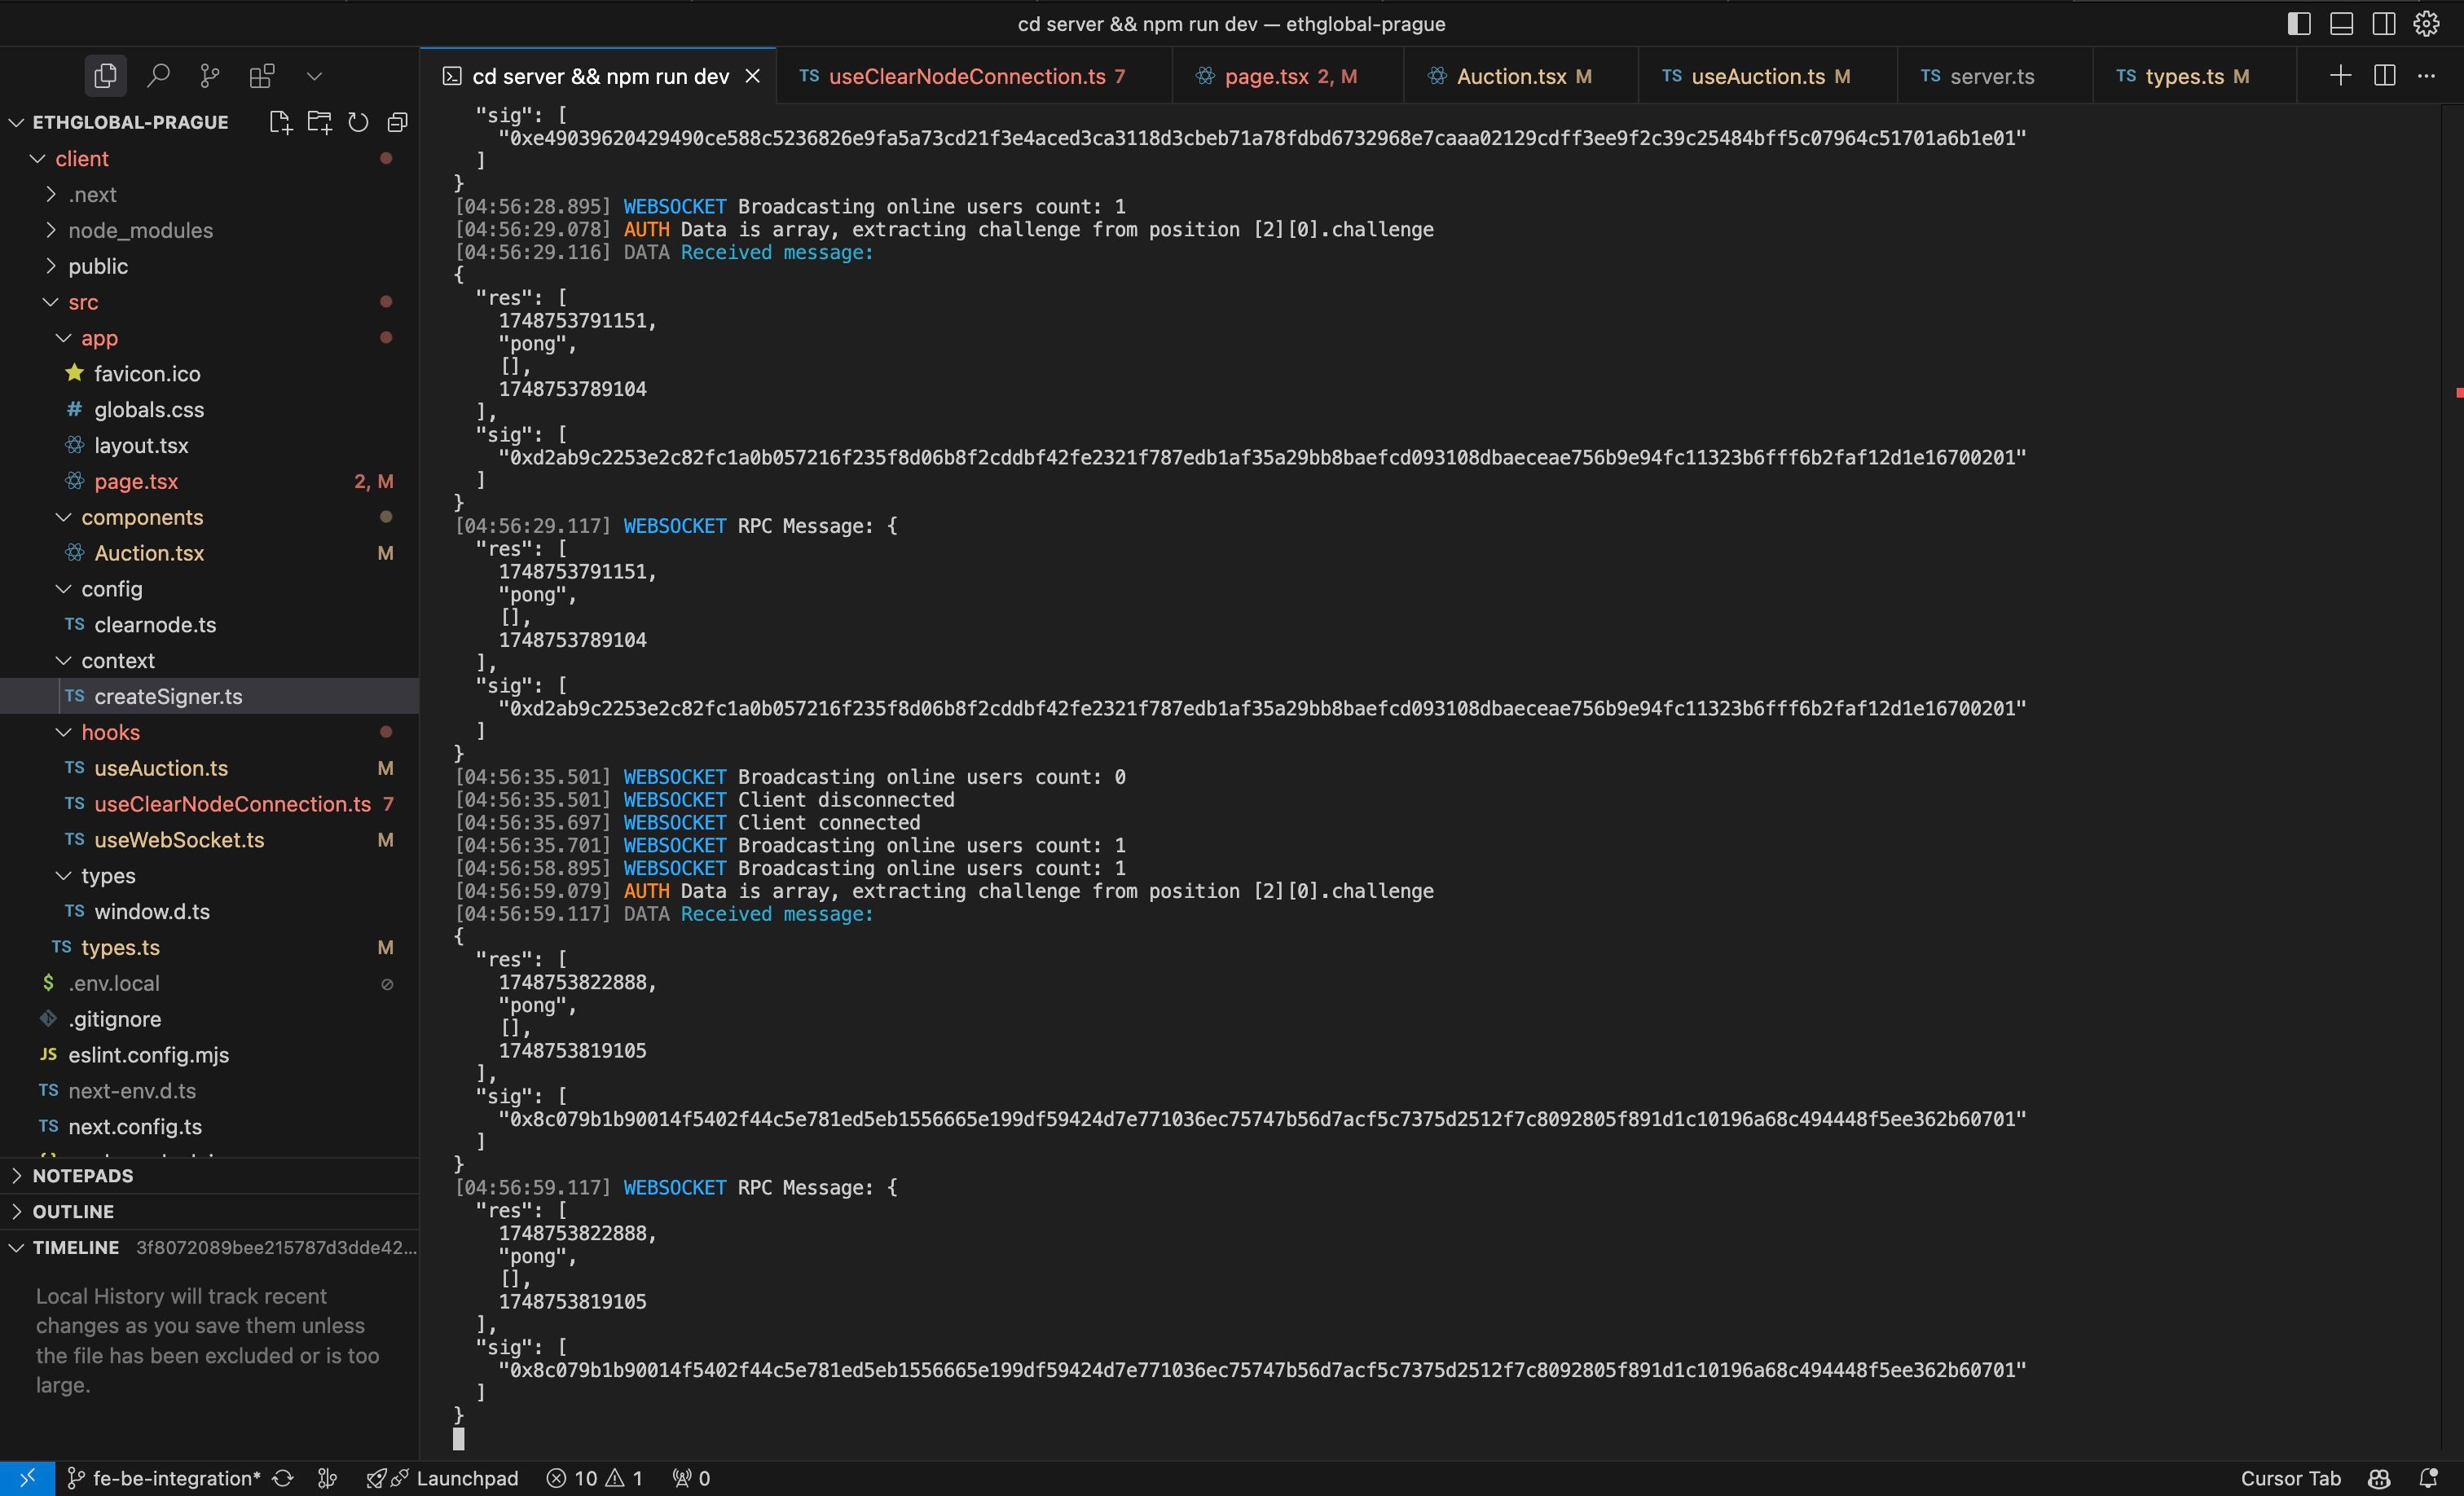The image size is (2464, 1496).
Task: Show more activity bar views chevron
Action: click(x=314, y=76)
